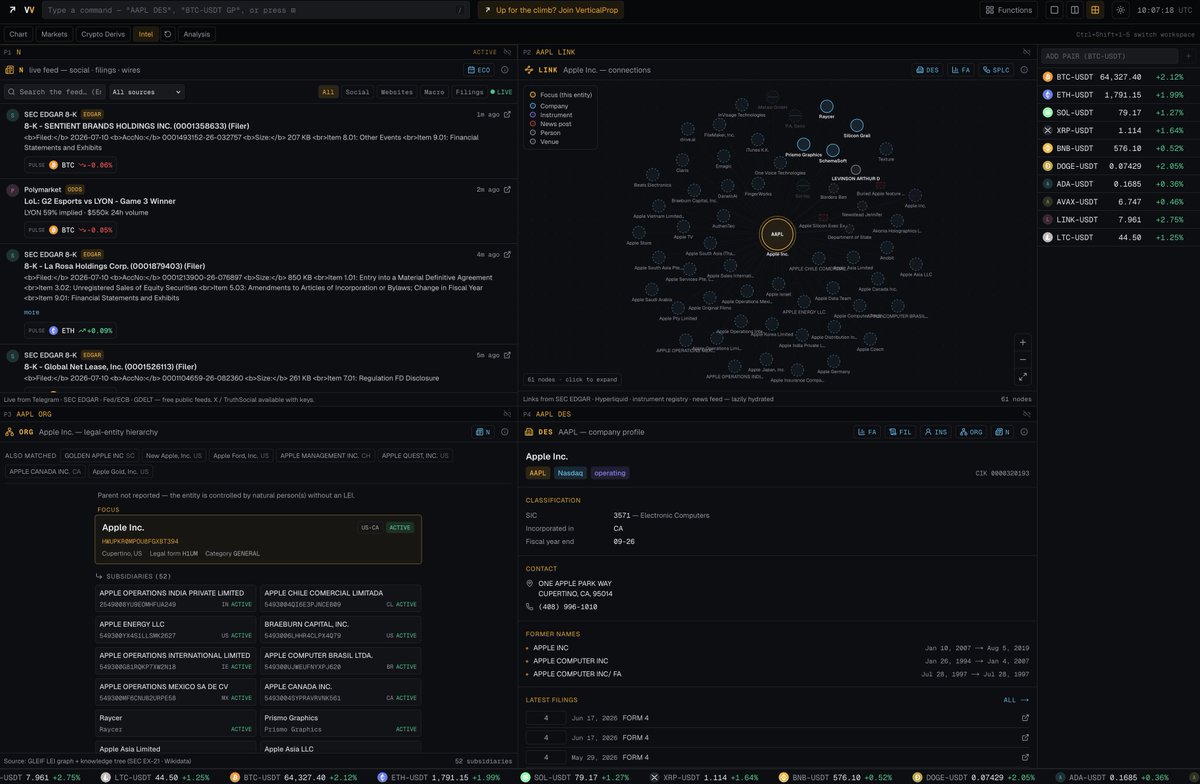Open the Functions menu
Screen dimensions: 1200x784
point(1009,10)
